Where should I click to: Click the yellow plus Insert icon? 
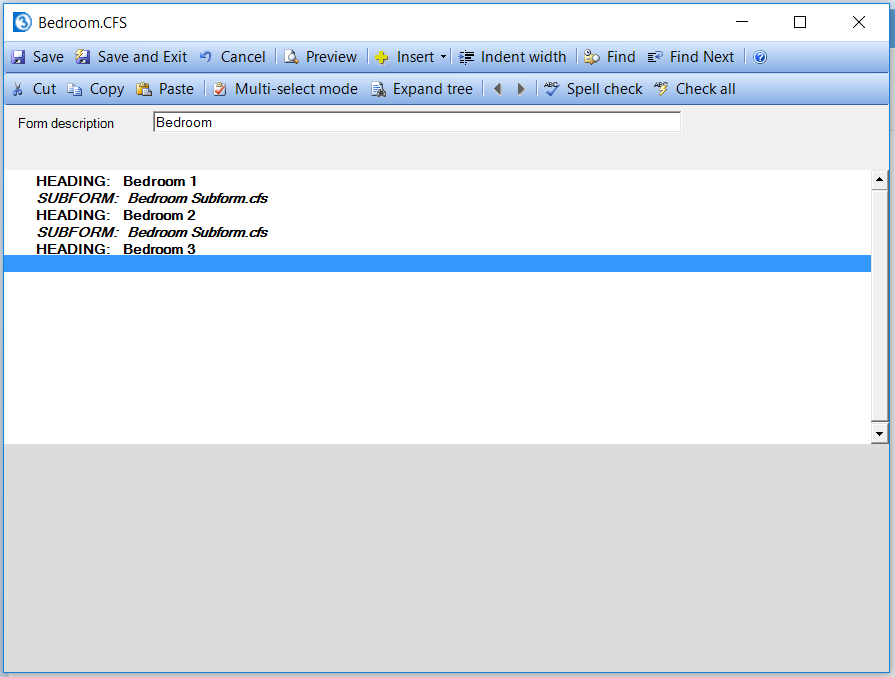(382, 57)
